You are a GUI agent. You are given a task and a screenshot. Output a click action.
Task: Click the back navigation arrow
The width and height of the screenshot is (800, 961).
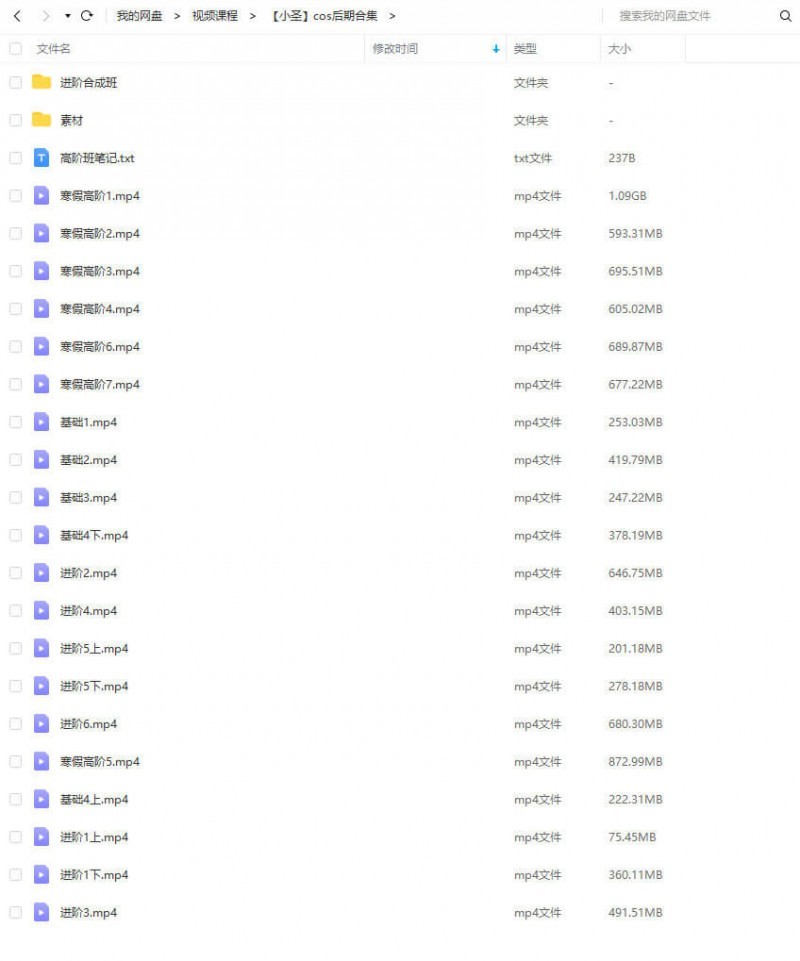(x=17, y=16)
